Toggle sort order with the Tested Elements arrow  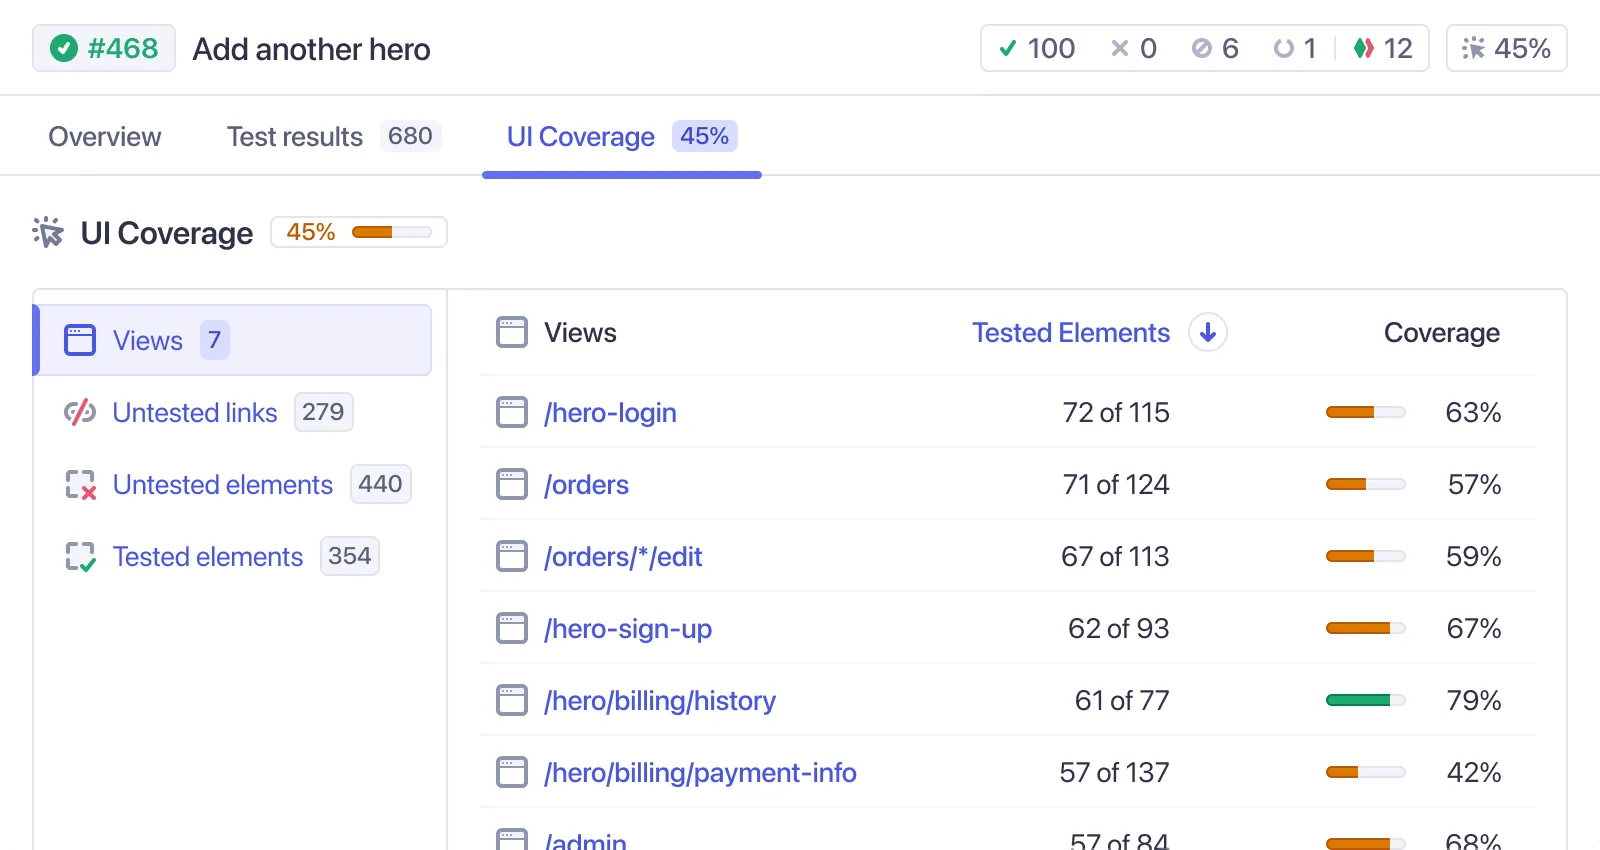tap(1208, 333)
